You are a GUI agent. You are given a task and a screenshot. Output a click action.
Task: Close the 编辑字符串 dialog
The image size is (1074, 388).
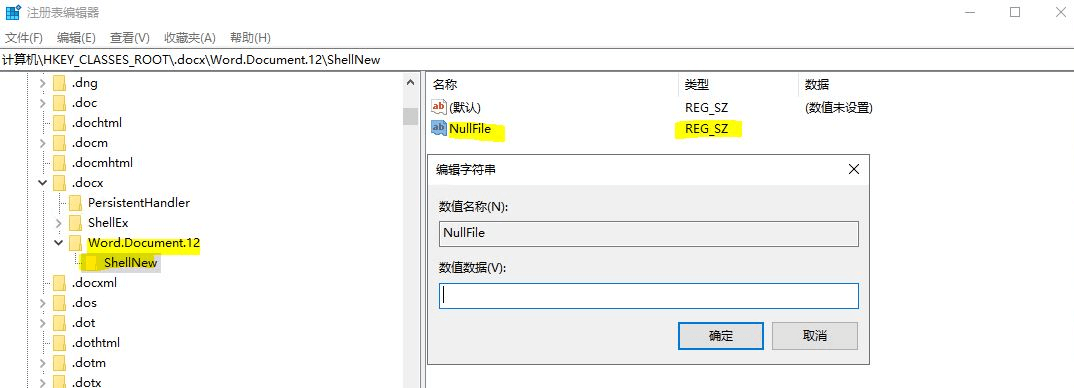click(853, 169)
